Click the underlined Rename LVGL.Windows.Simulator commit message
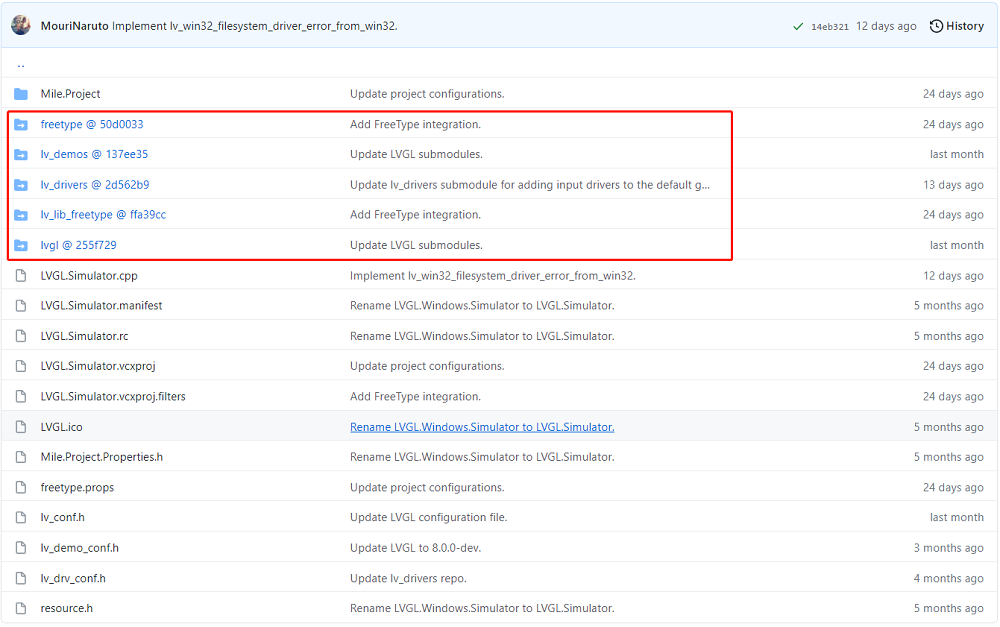This screenshot has width=1000, height=627. 482,427
